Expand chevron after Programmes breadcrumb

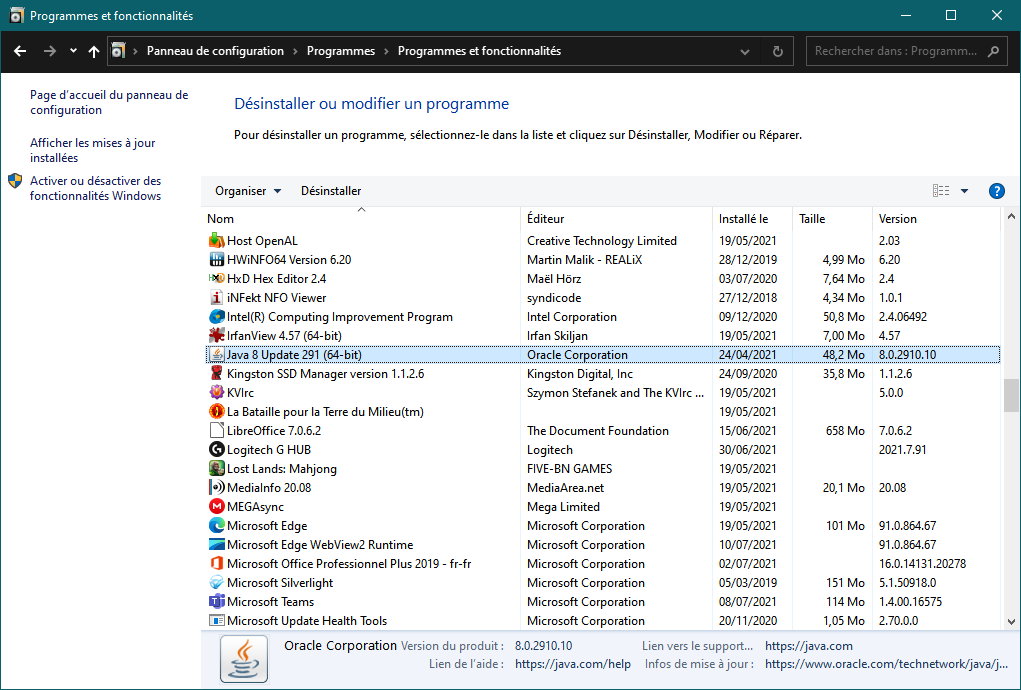pos(386,51)
